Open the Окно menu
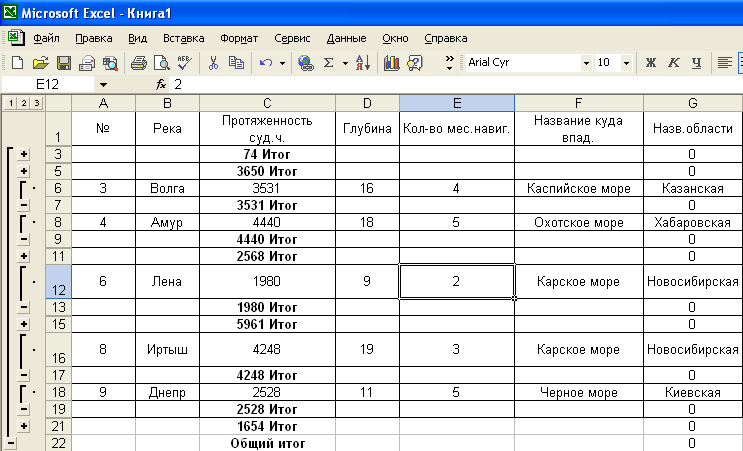 click(395, 38)
